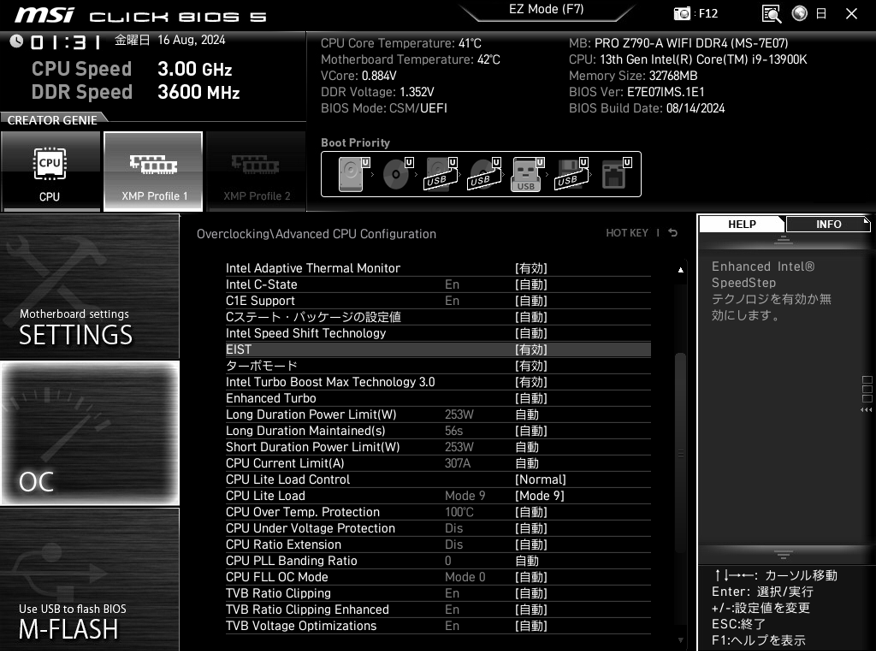Image resolution: width=876 pixels, height=651 pixels.
Task: Change CPU FLL OC Mode value
Action: 531,577
